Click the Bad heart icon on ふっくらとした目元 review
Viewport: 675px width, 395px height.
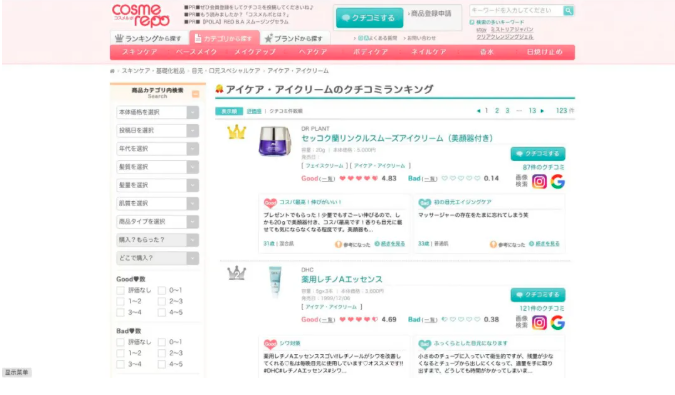click(x=424, y=344)
